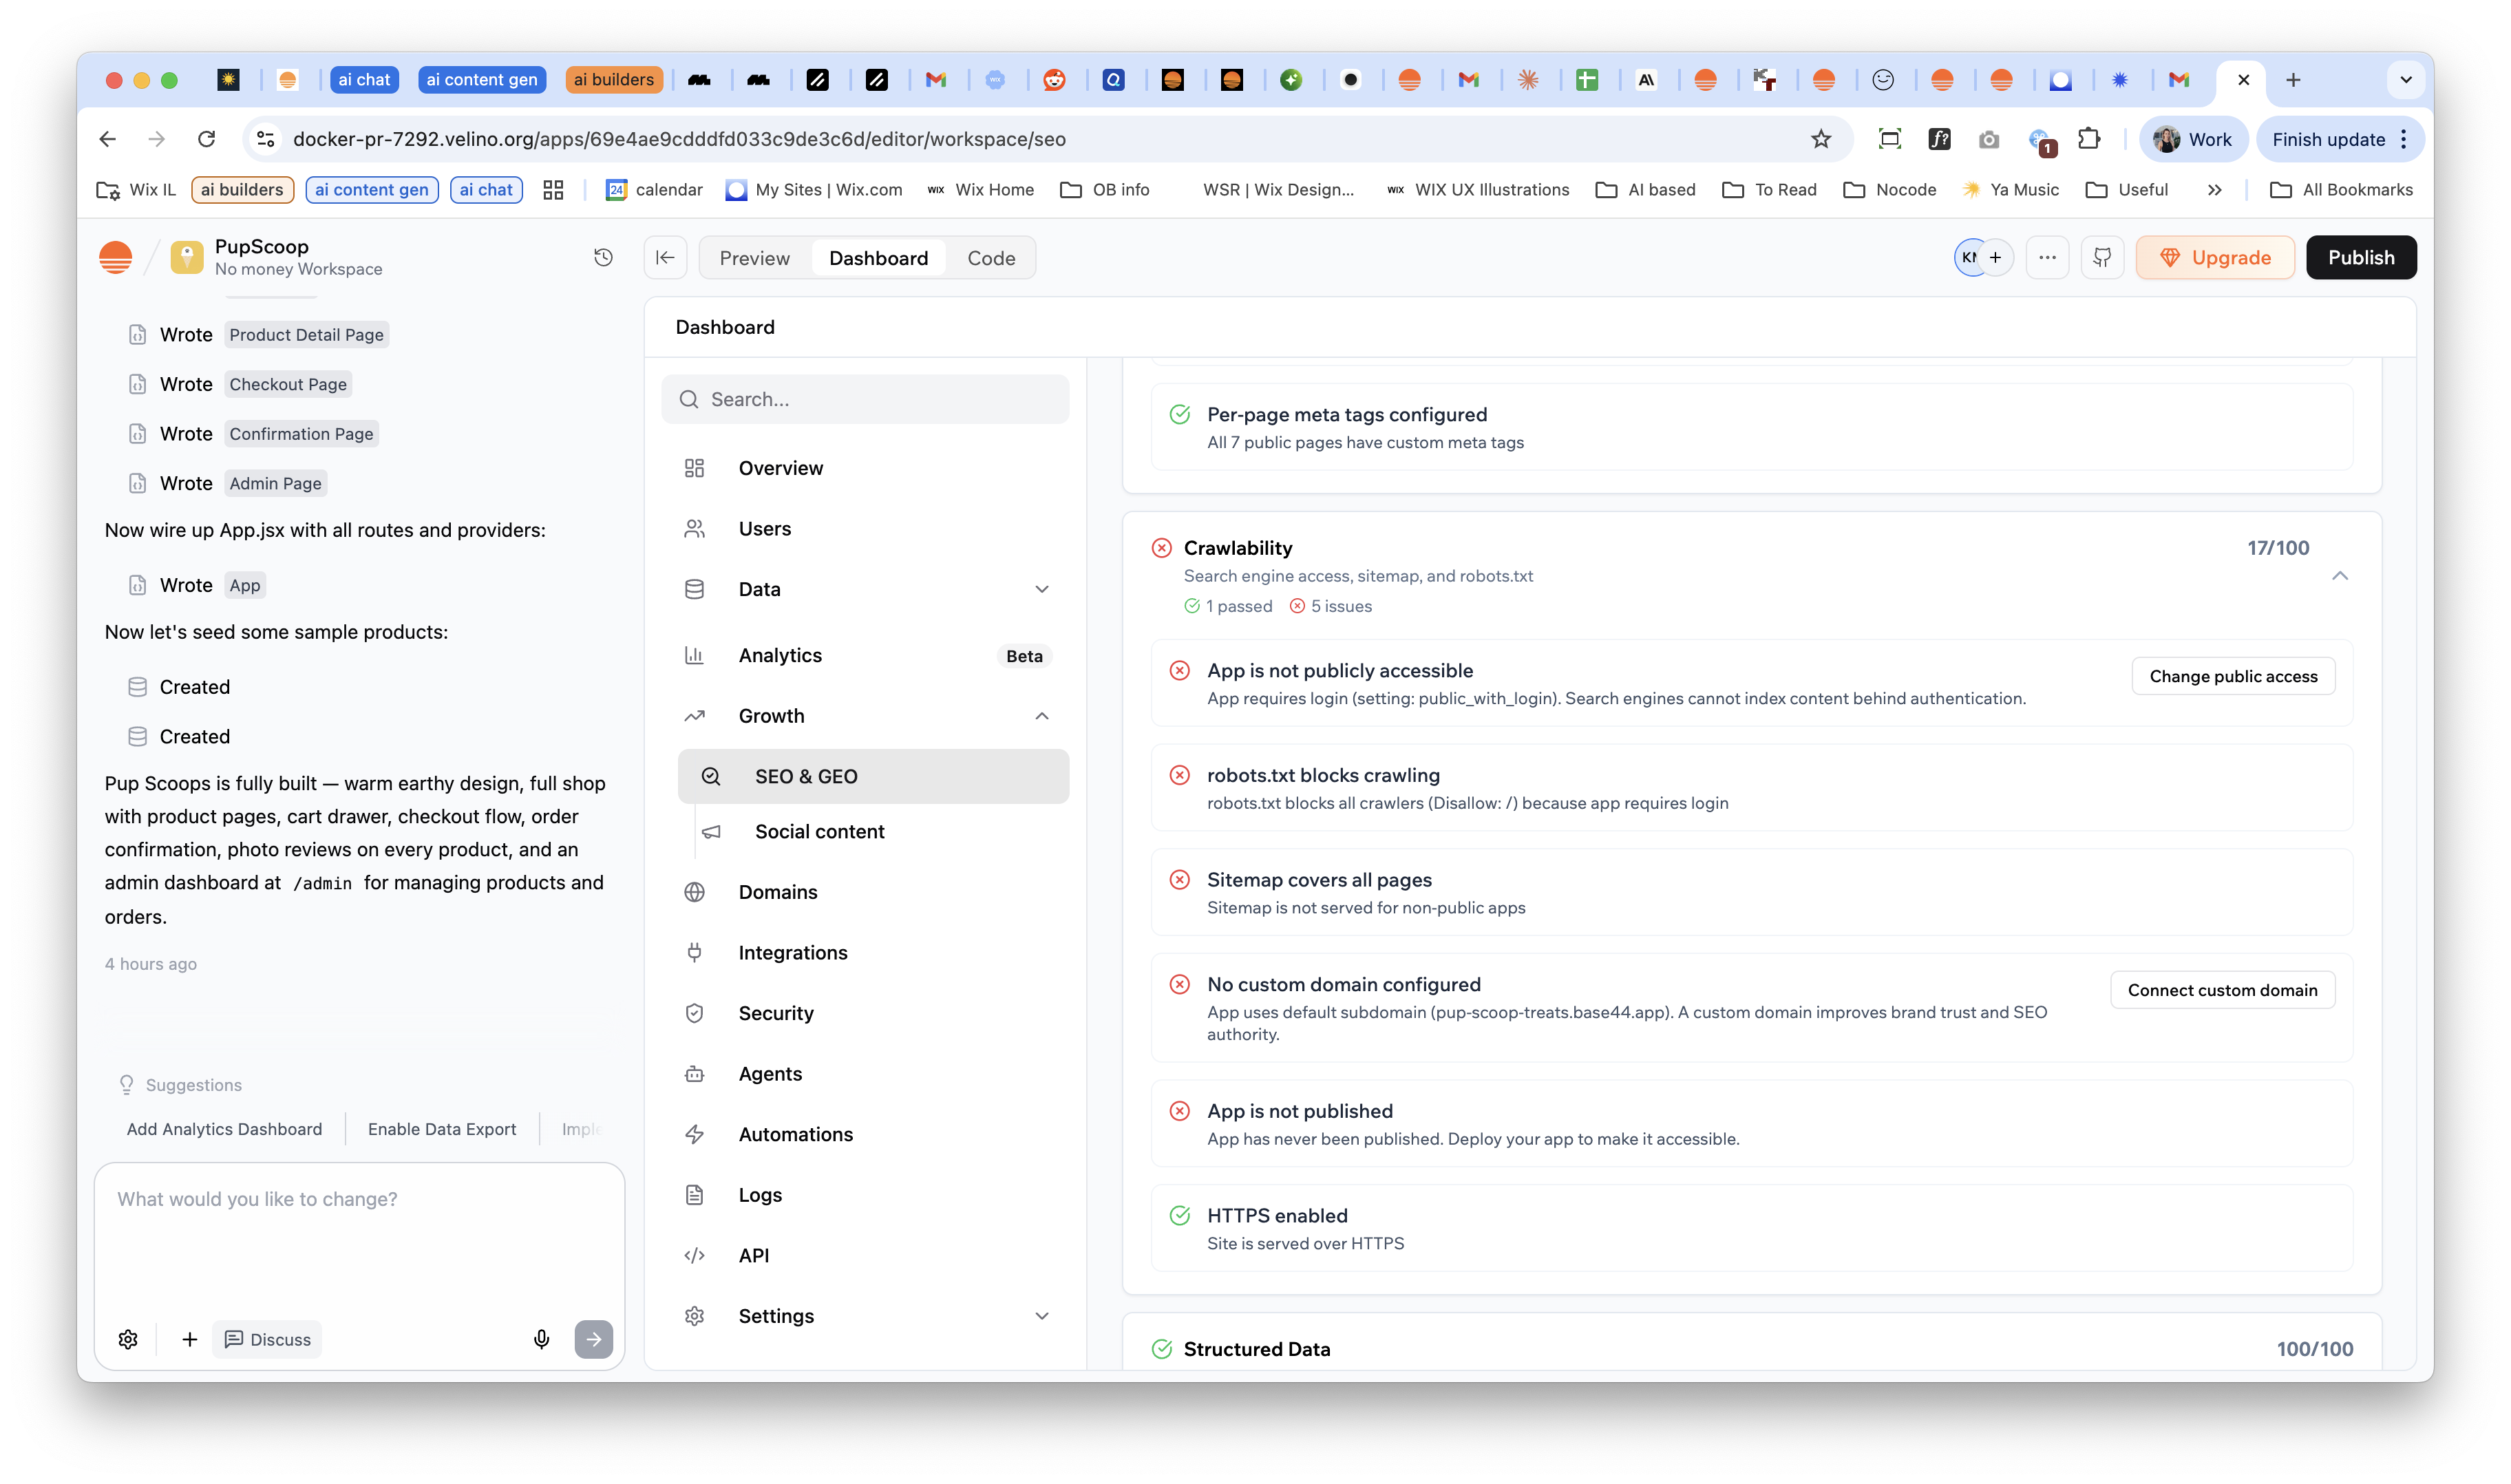The height and width of the screenshot is (1484, 2511).
Task: Choose the Add Analytics Dashboard suggestion
Action: click(224, 1129)
